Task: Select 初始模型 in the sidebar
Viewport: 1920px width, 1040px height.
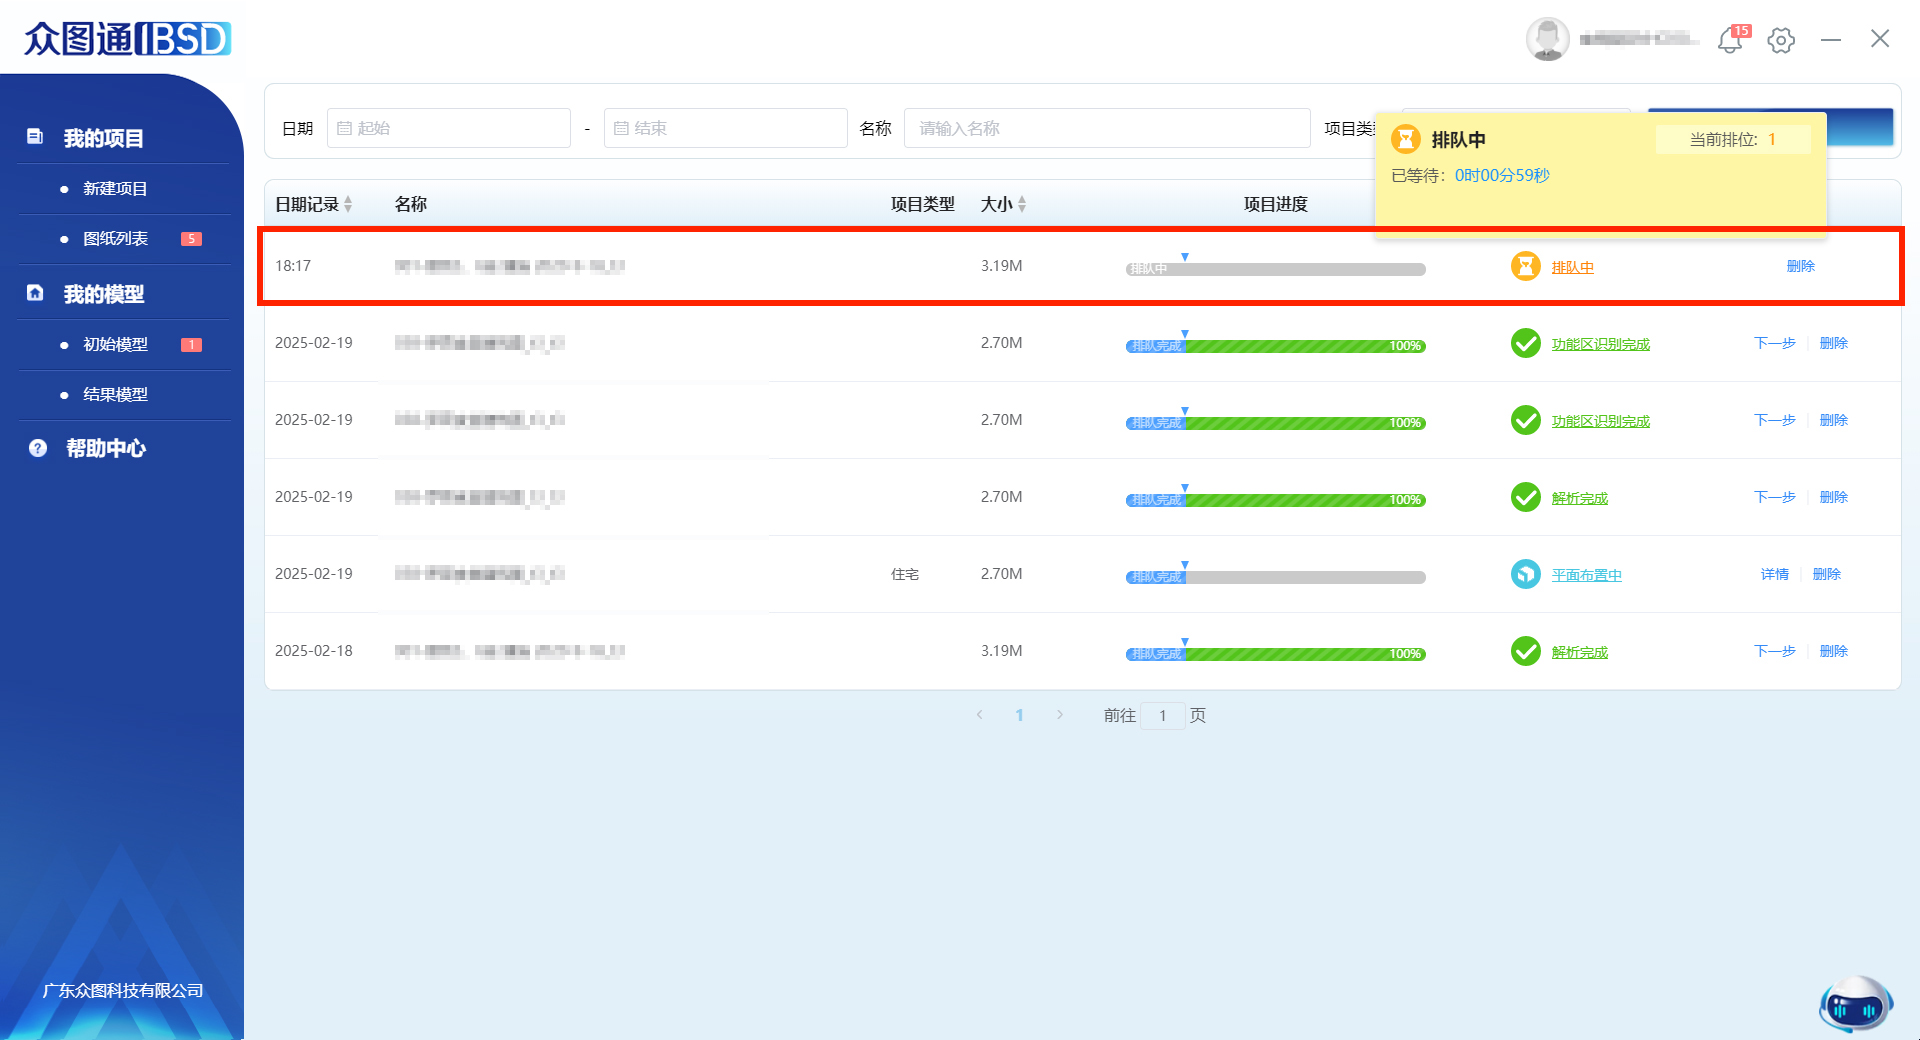Action: [115, 345]
